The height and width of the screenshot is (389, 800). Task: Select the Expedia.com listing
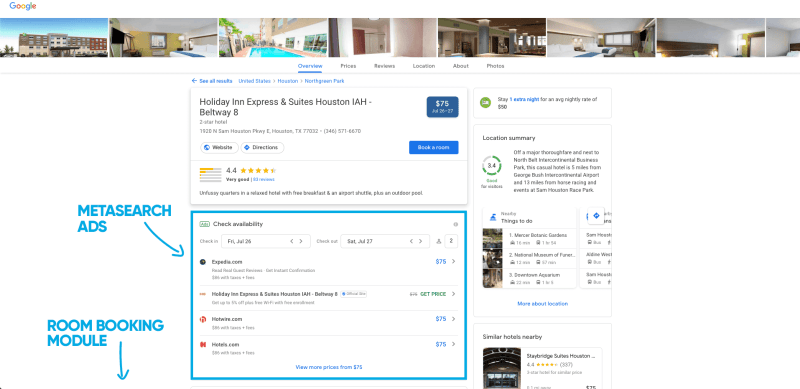point(328,269)
